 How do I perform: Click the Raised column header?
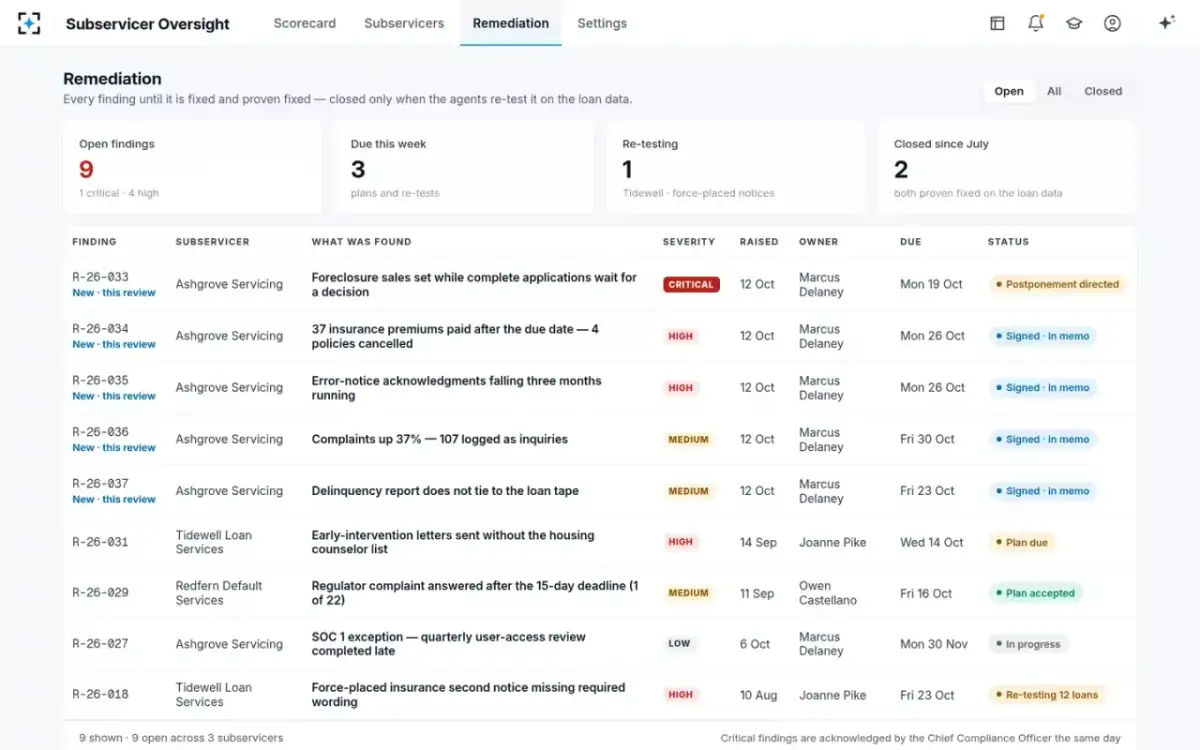[x=759, y=242]
